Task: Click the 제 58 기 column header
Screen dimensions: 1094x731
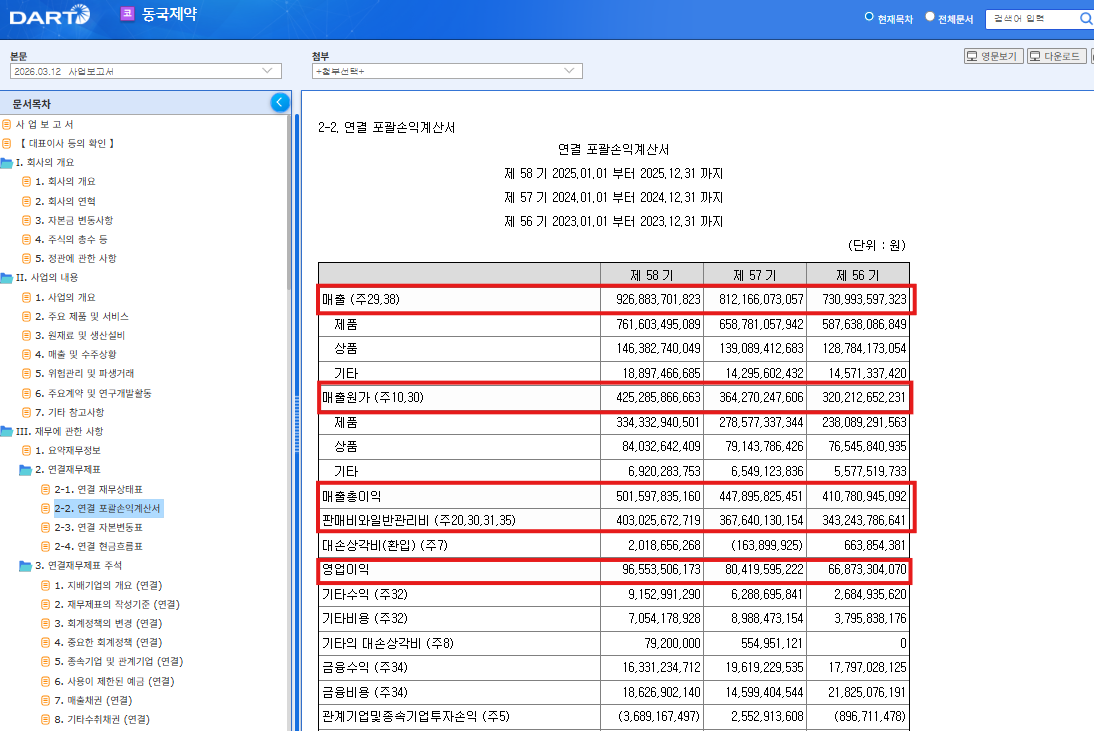Action: pos(652,275)
